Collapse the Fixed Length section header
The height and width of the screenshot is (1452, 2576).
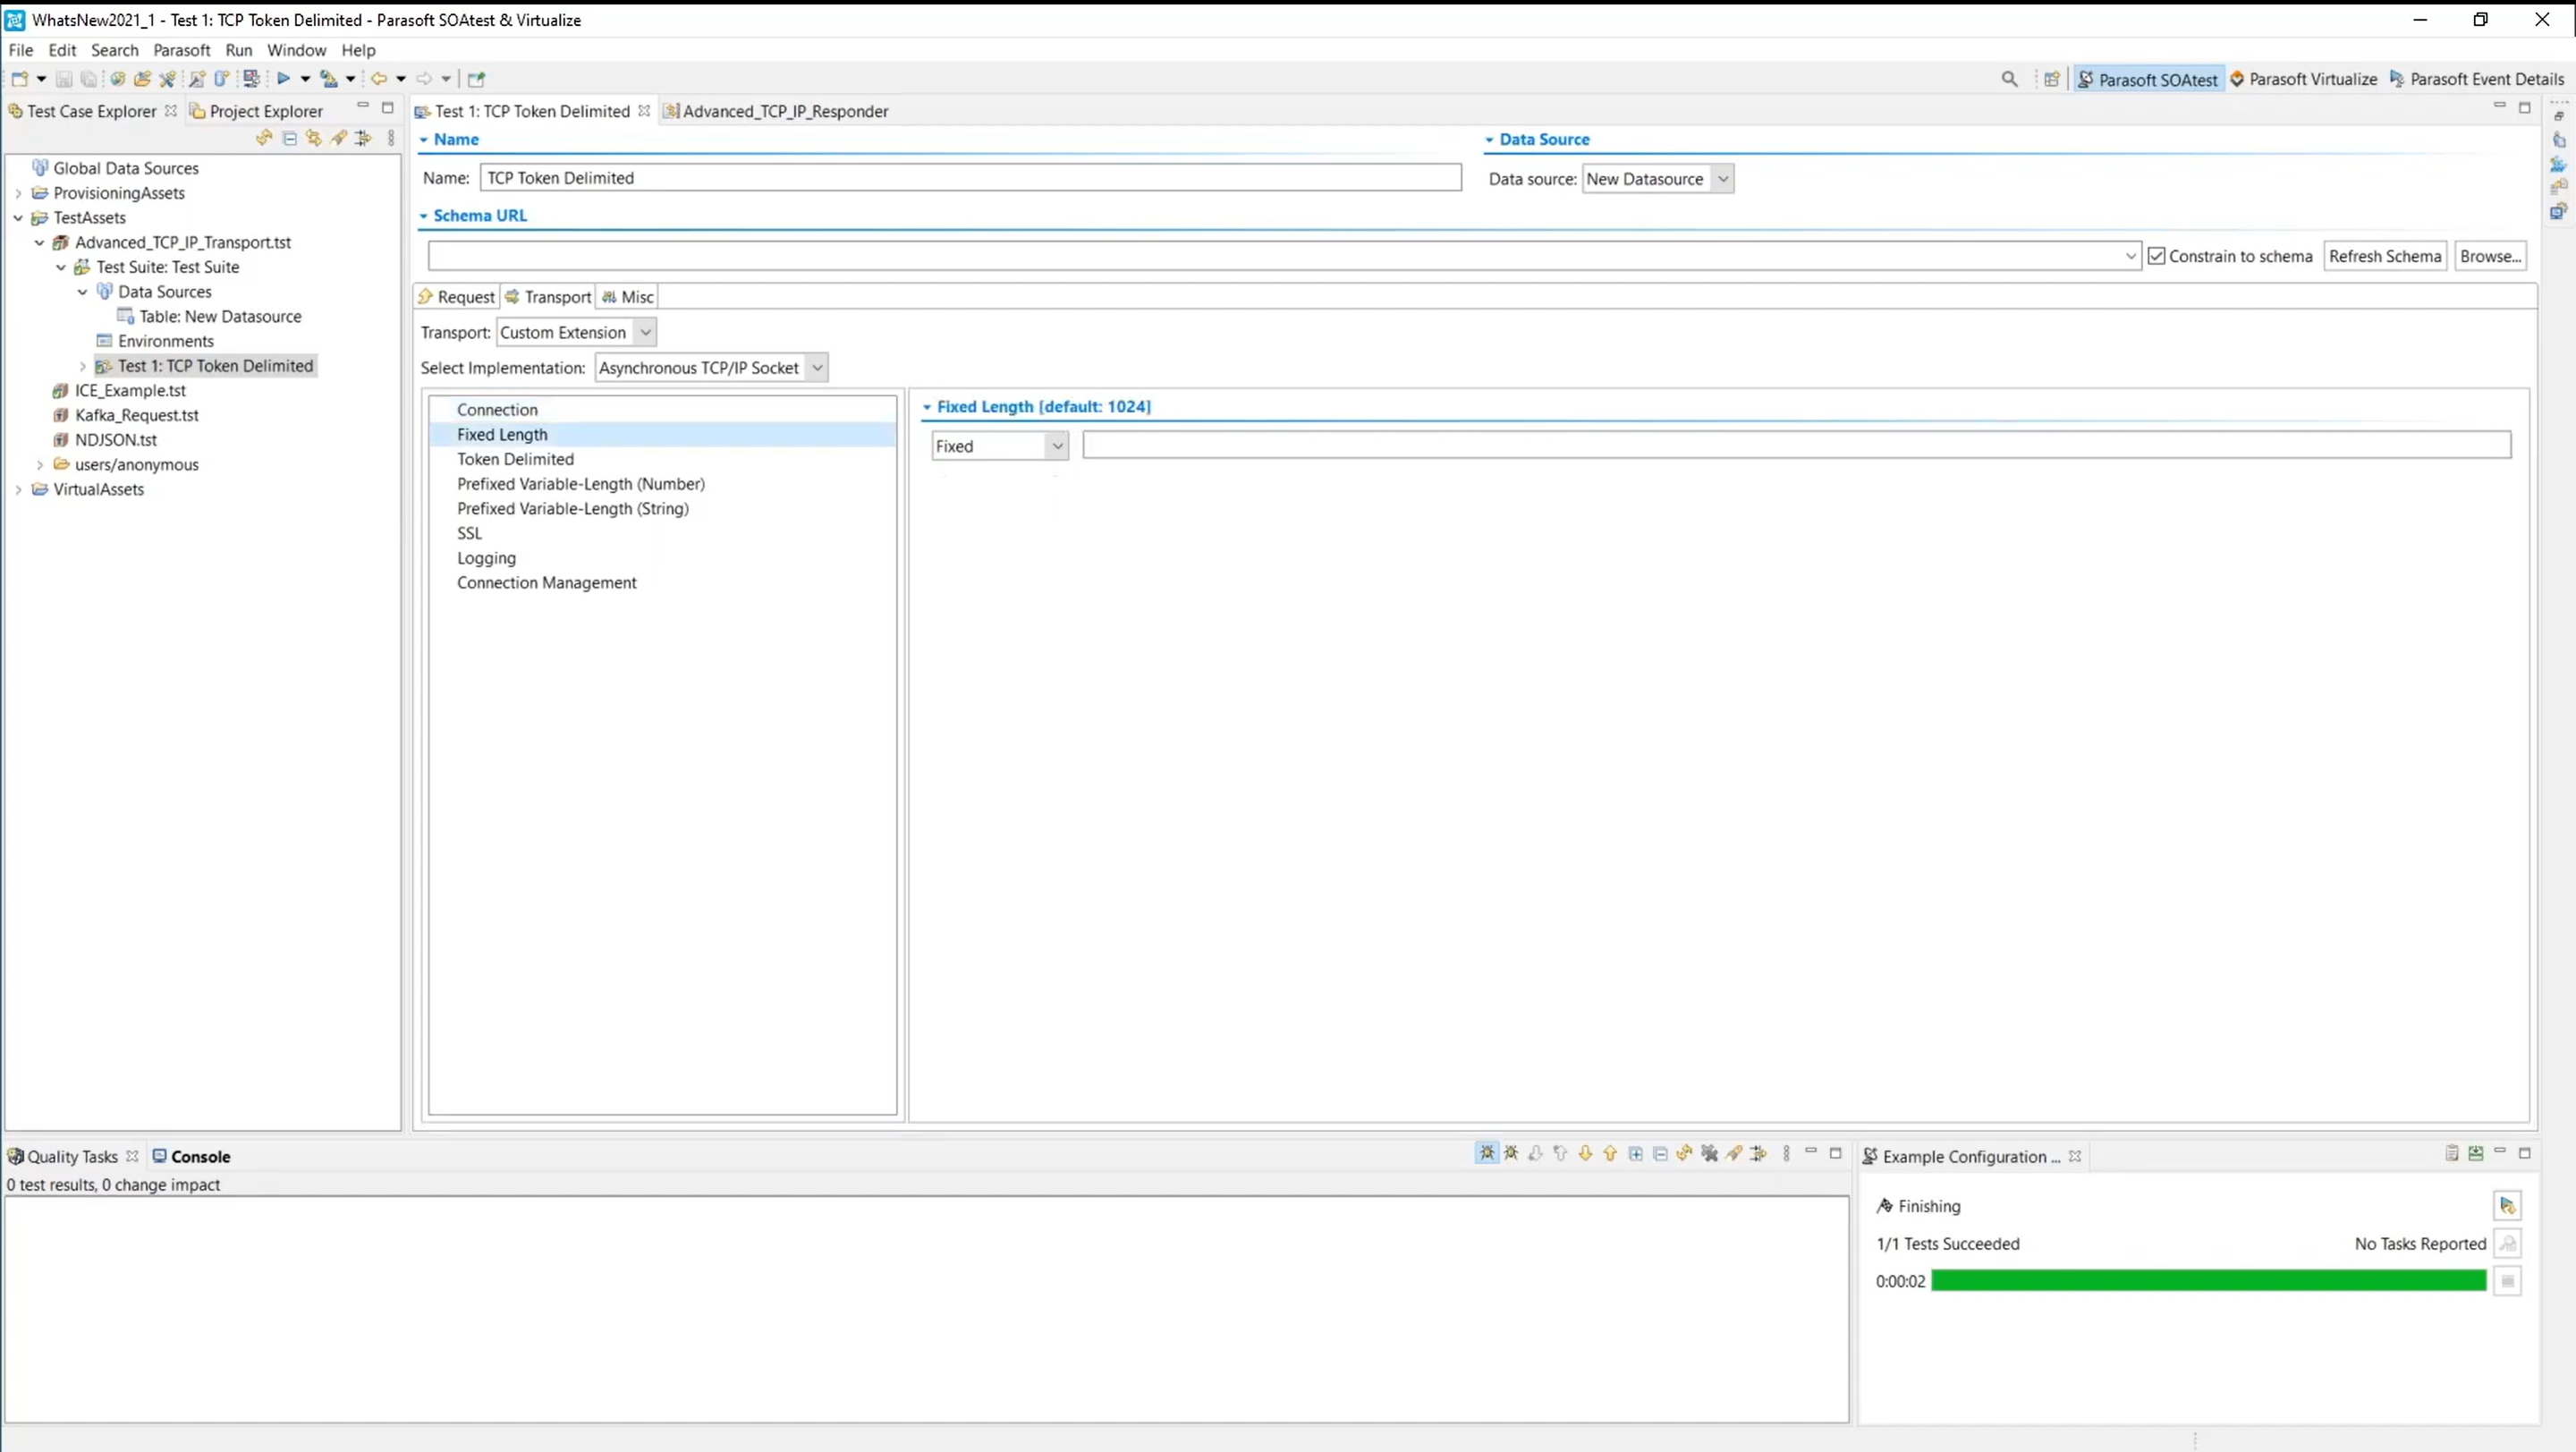tap(927, 407)
